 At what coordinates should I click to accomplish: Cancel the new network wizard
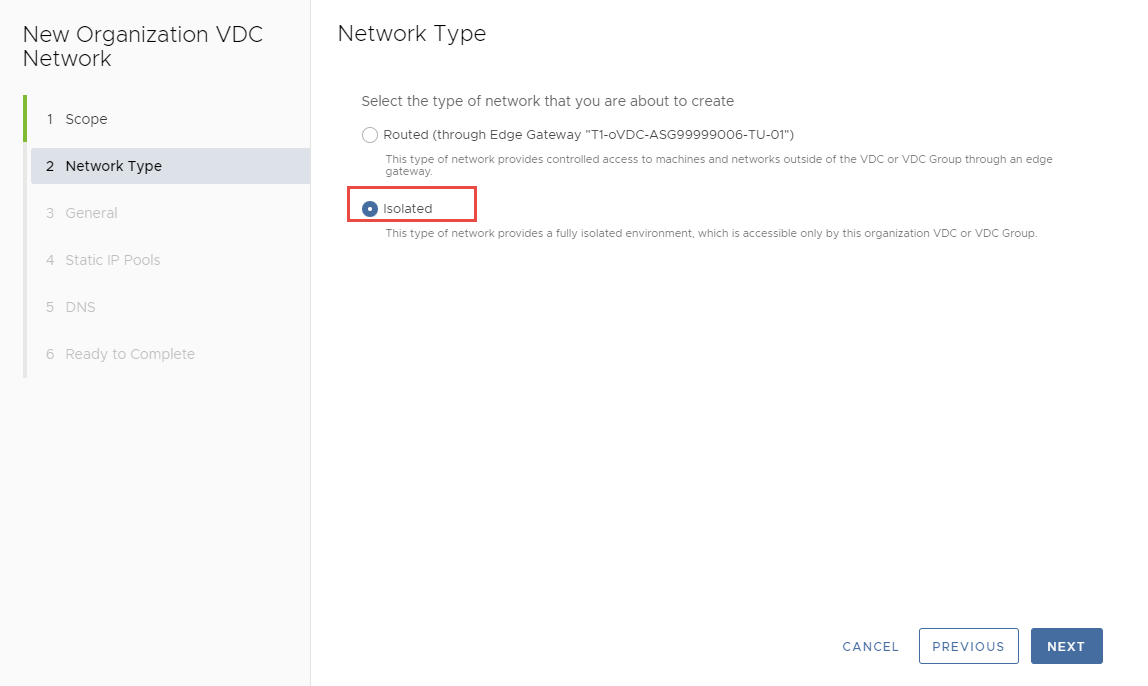pos(871,647)
